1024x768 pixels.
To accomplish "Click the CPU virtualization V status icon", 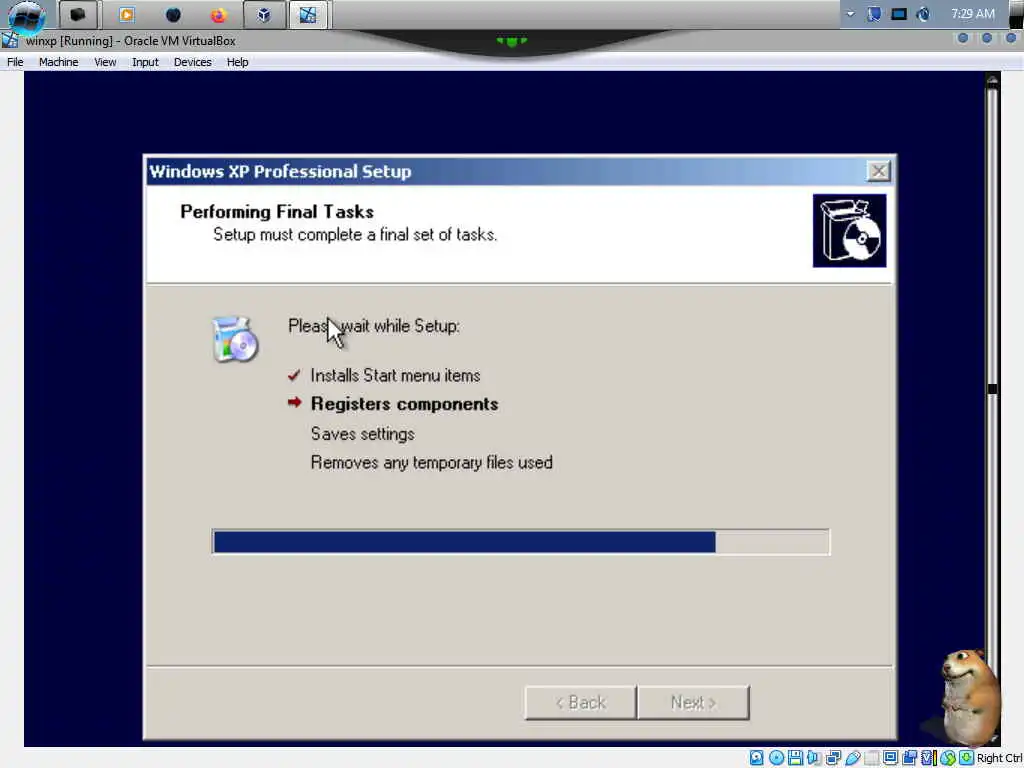I will [x=927, y=758].
